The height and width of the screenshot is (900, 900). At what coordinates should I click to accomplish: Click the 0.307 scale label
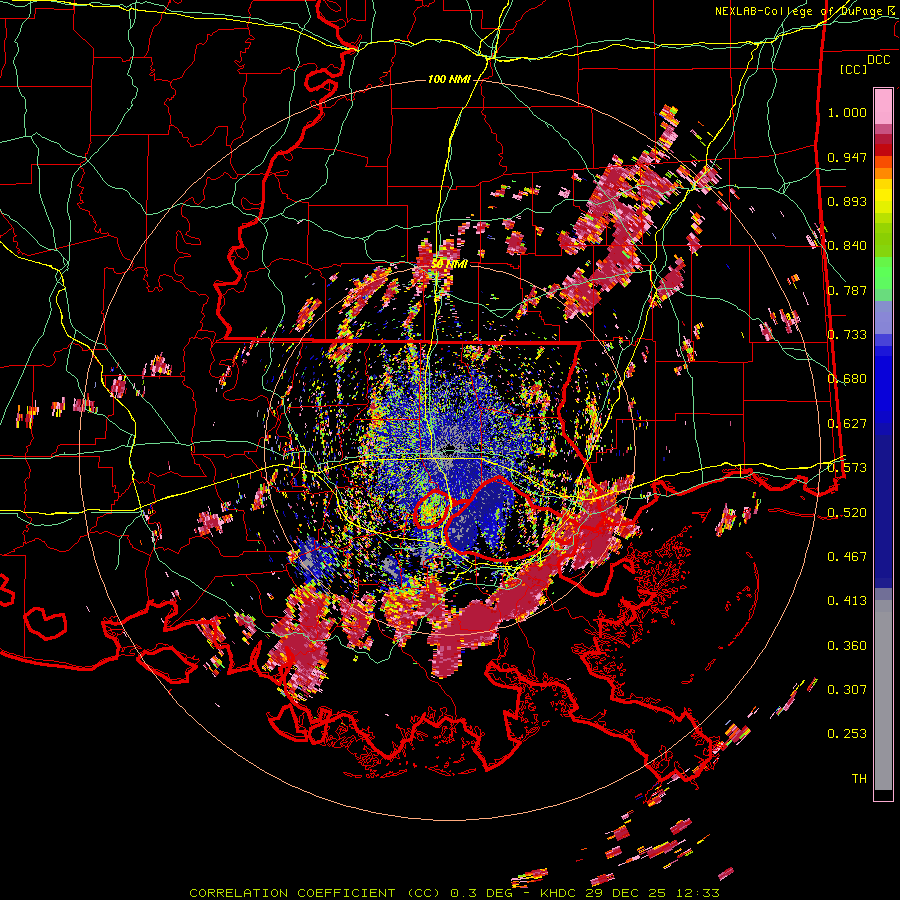[847, 690]
